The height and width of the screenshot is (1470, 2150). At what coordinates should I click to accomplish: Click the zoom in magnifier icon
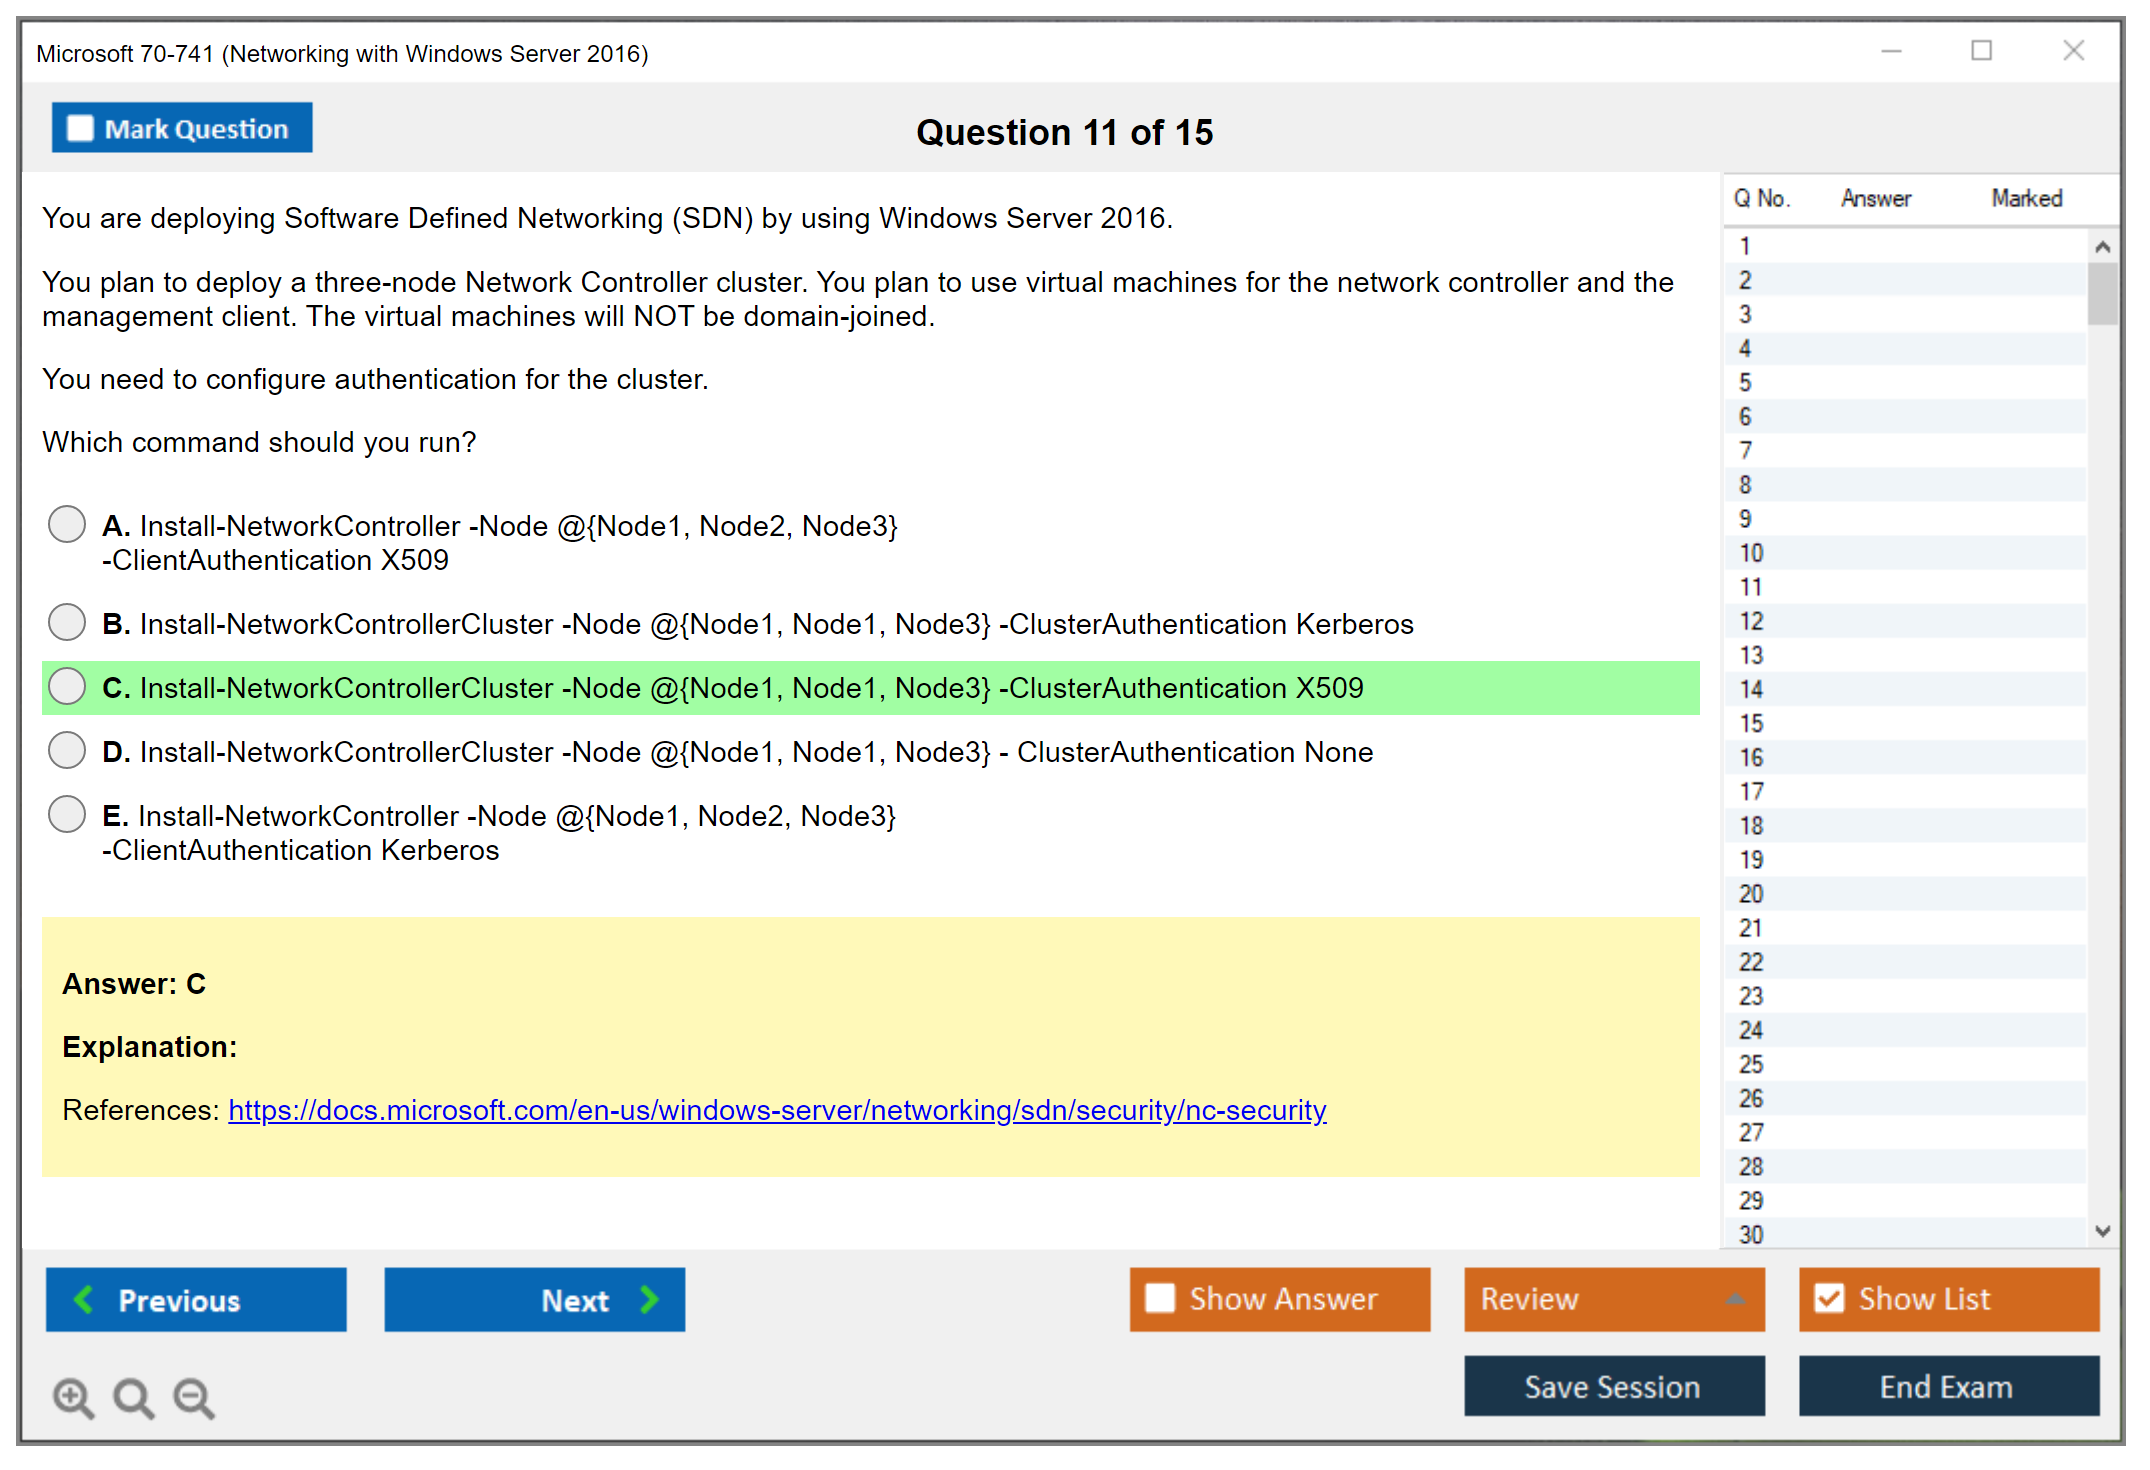coord(73,1398)
